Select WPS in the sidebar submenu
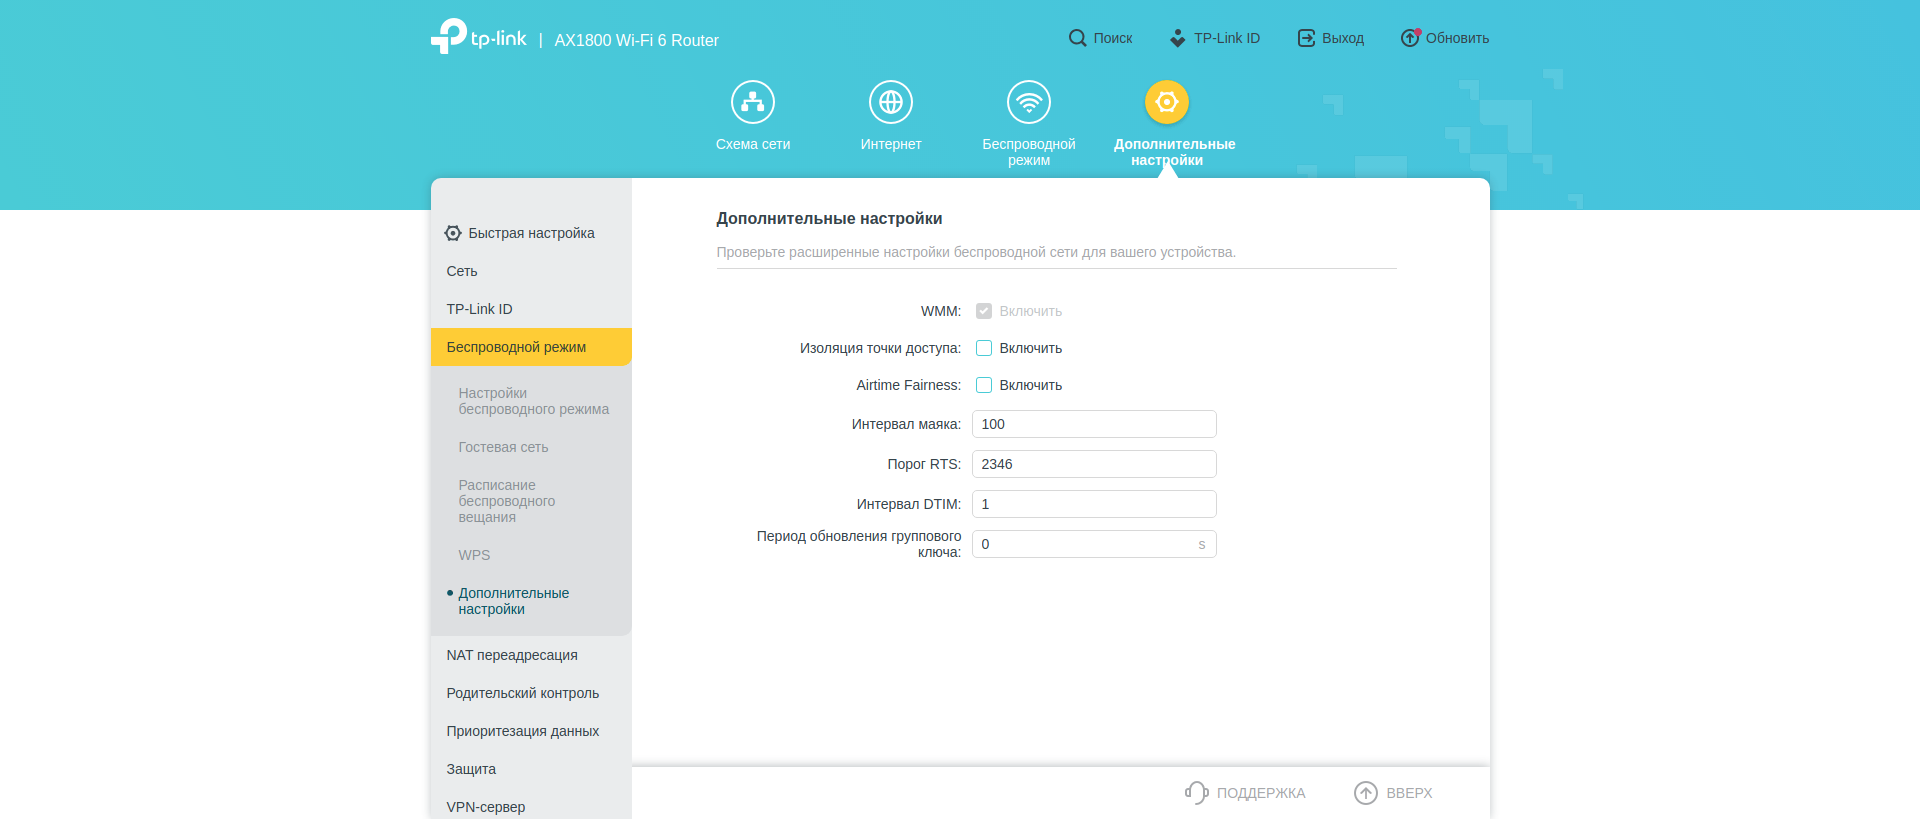 (474, 555)
